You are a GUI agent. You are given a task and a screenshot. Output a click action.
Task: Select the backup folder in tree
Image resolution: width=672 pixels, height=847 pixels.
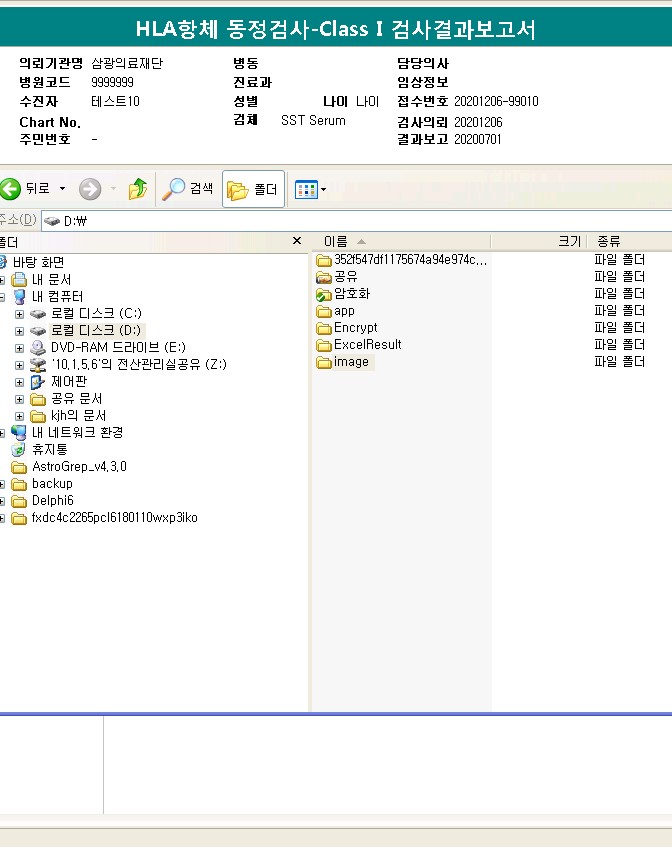(52, 483)
